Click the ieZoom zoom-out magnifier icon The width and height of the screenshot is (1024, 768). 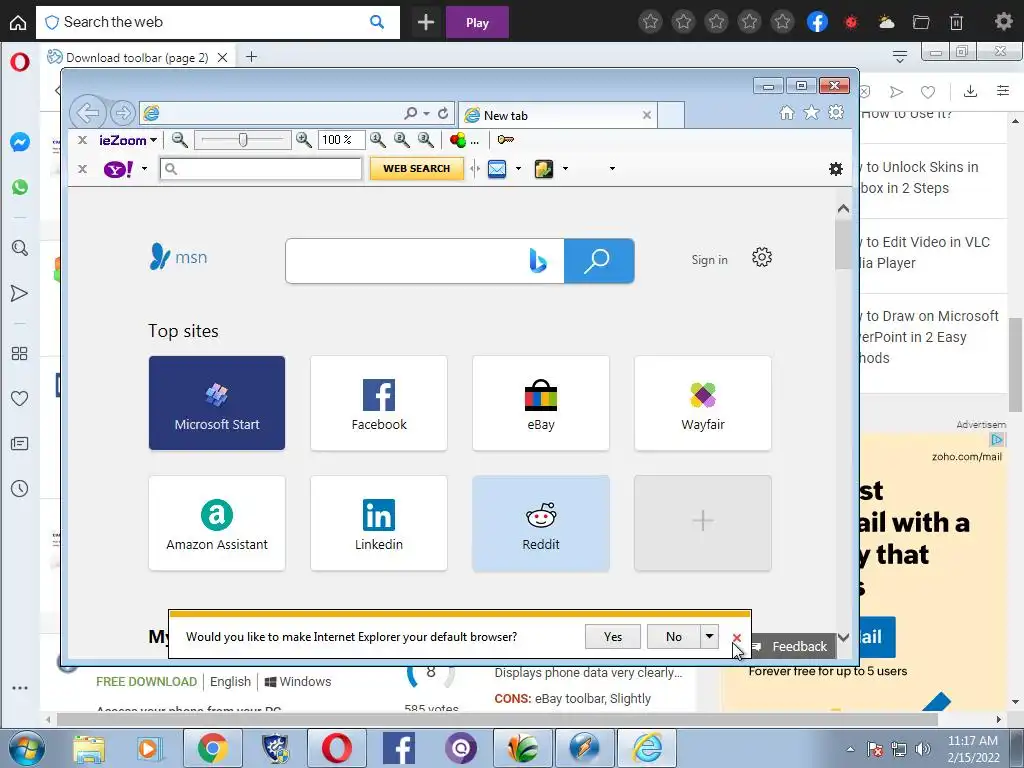coord(180,140)
